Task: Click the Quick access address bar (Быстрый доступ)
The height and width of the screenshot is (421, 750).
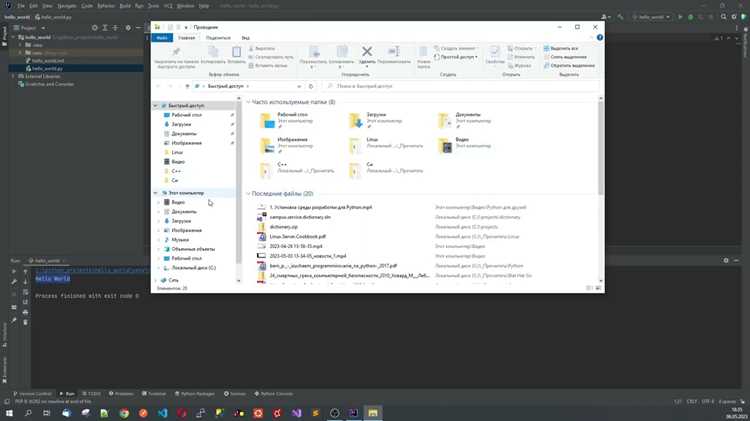Action: point(247,86)
